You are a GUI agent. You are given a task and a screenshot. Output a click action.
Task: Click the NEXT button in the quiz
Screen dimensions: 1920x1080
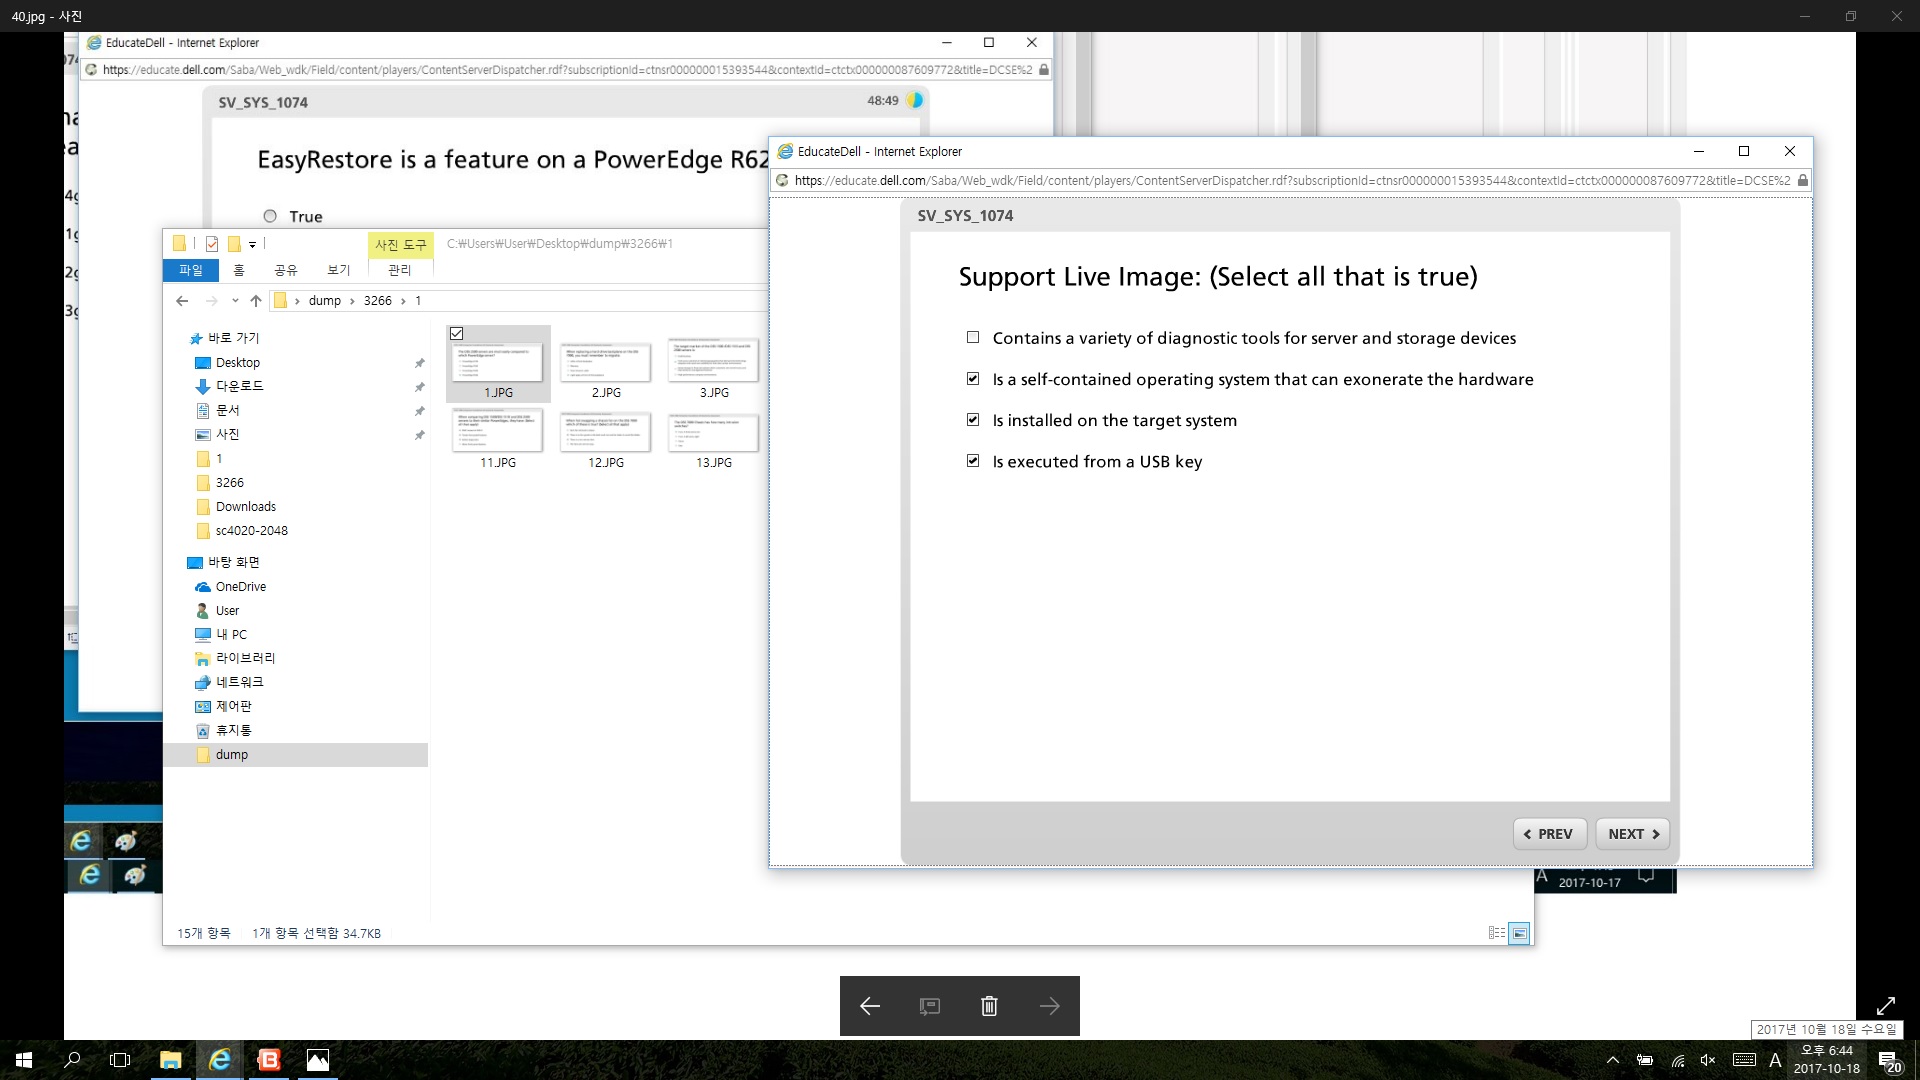pos(1632,834)
